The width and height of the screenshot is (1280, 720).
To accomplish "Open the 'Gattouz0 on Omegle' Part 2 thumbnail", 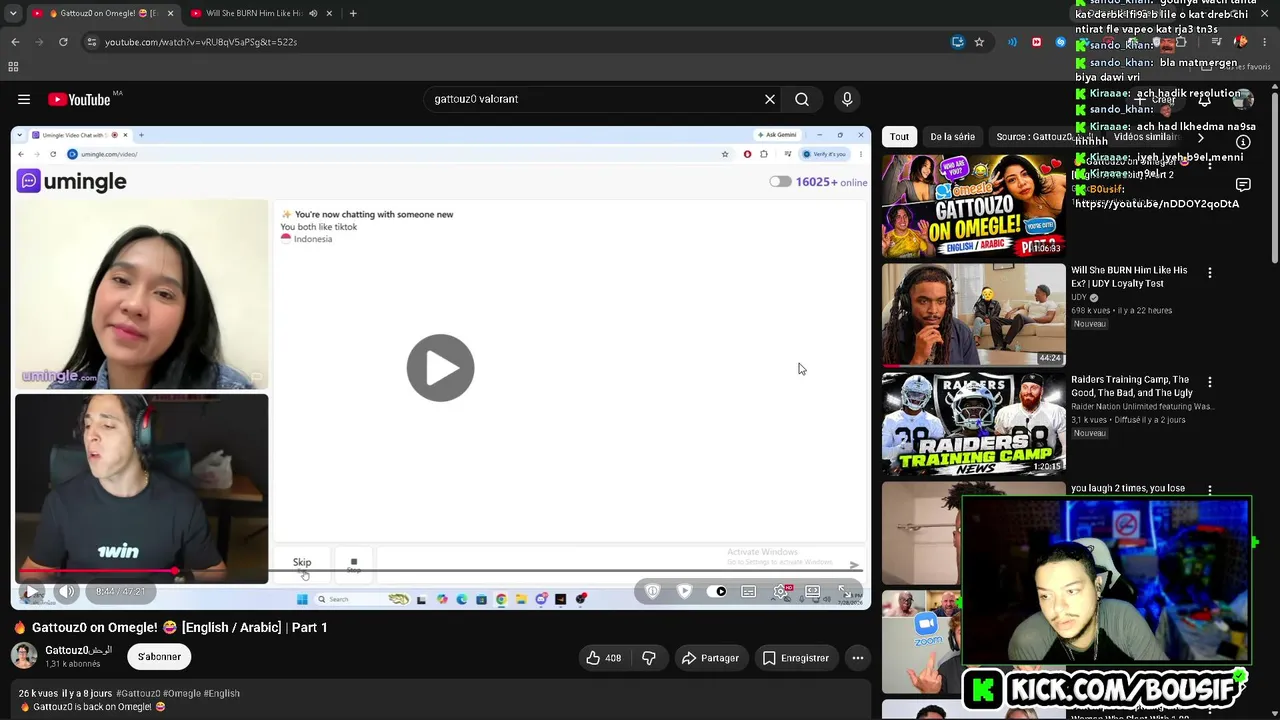I will (x=973, y=206).
